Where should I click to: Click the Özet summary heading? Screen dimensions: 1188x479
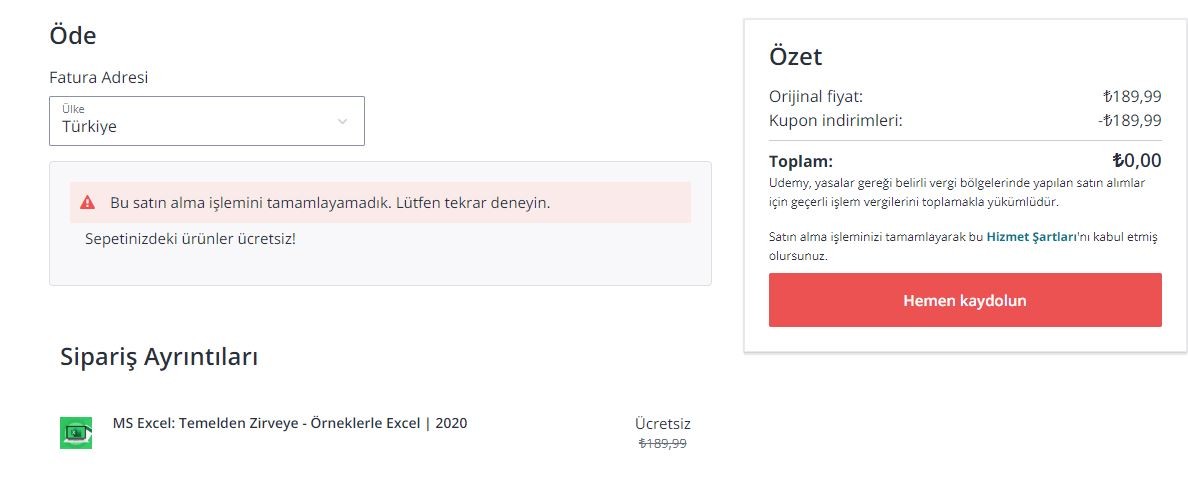click(x=796, y=57)
